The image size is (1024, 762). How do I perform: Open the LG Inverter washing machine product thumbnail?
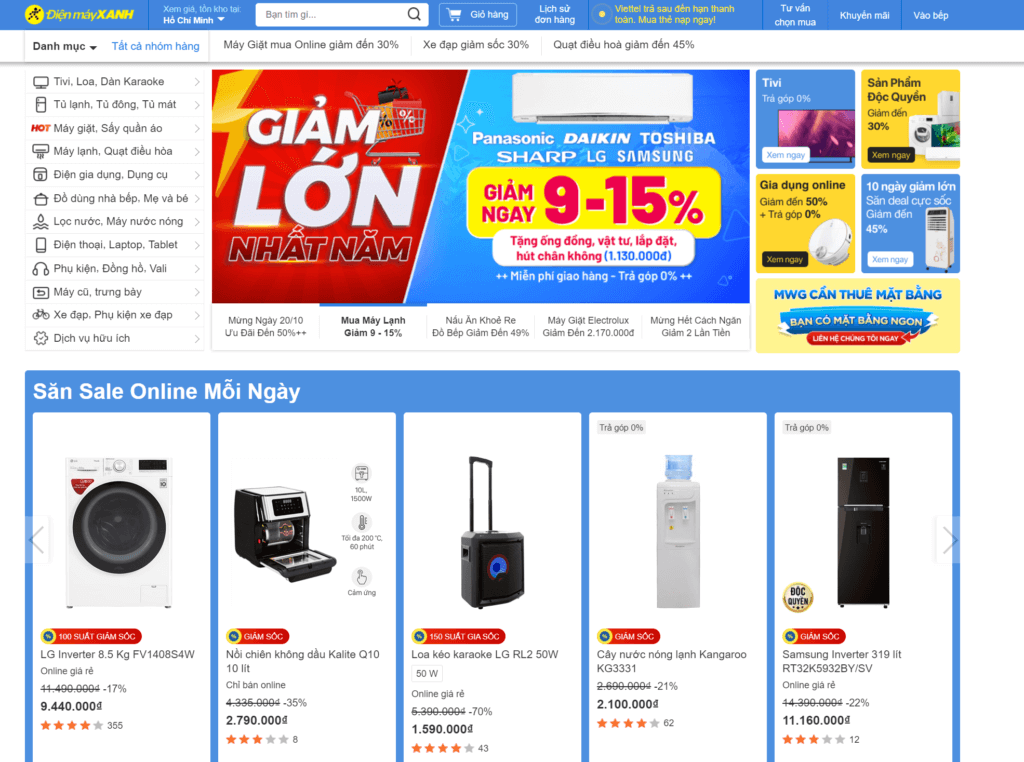(120, 532)
